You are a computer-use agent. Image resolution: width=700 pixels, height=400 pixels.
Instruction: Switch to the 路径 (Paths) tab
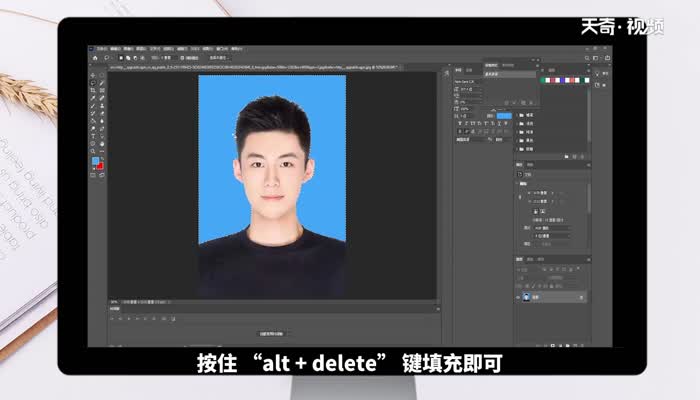tap(541, 259)
